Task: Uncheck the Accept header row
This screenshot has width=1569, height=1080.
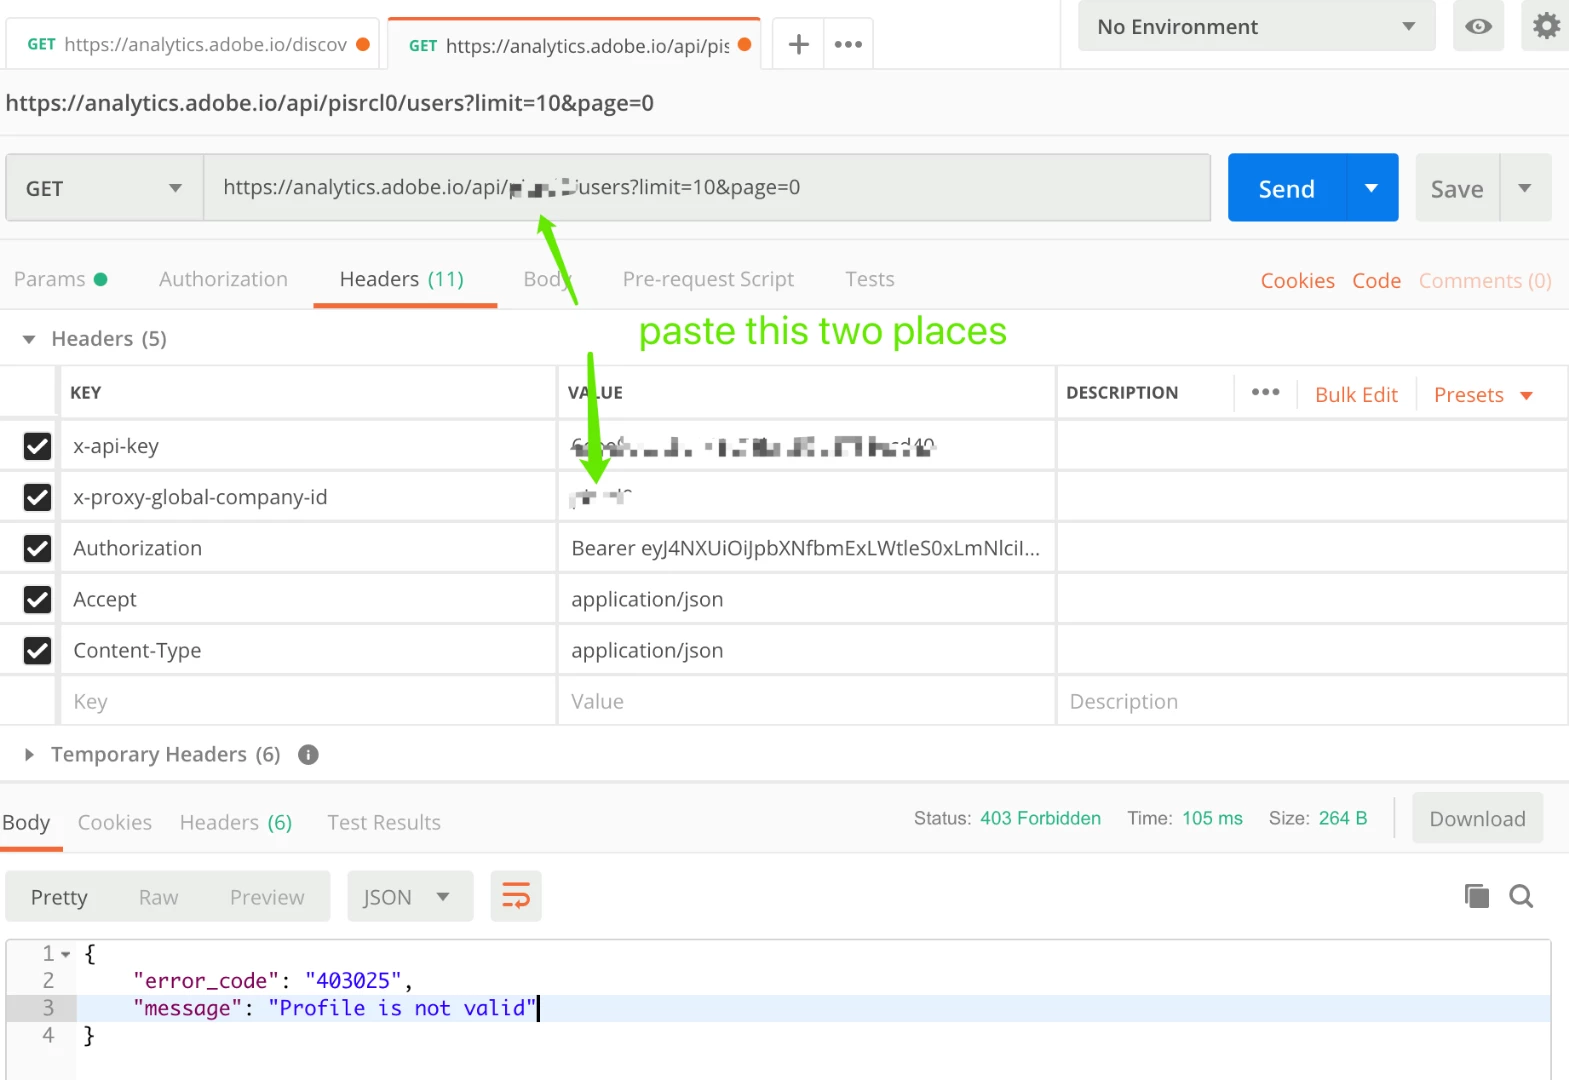Action: pos(37,599)
